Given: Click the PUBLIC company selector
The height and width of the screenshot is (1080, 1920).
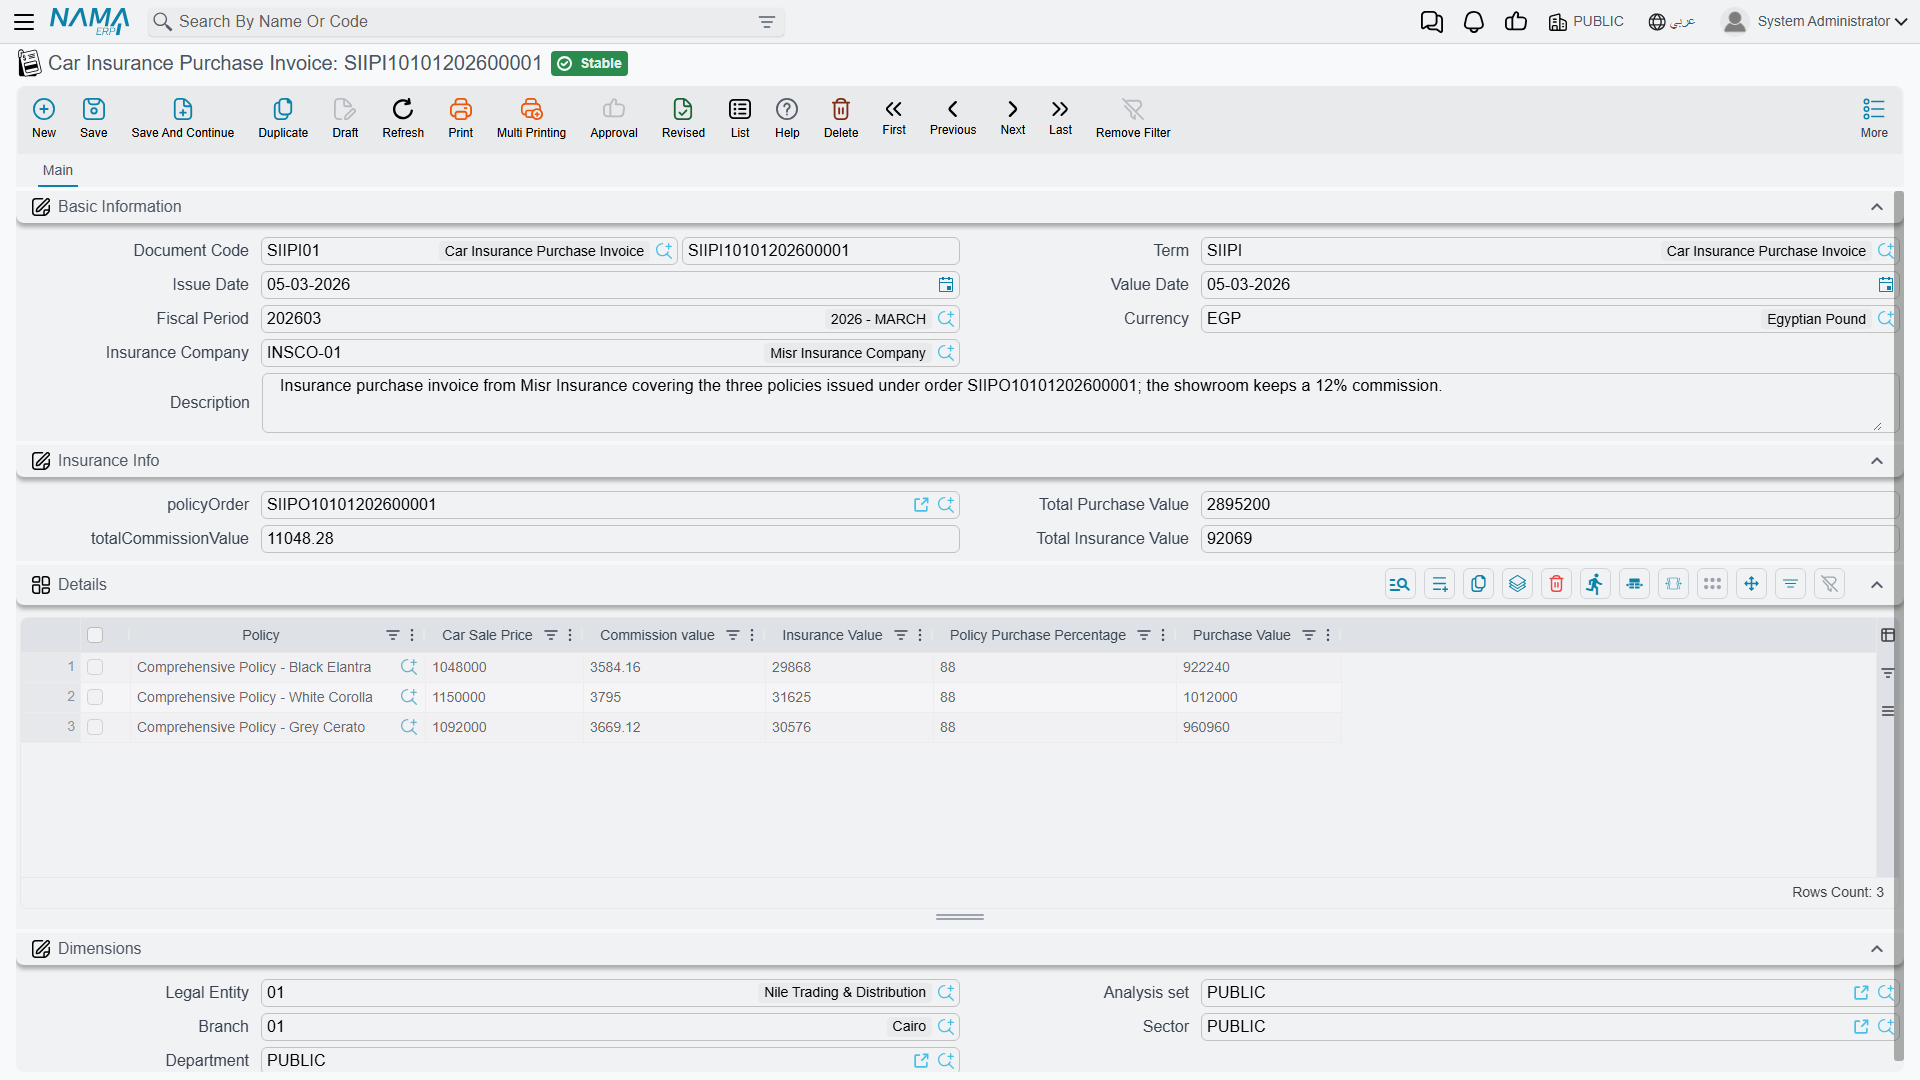Looking at the screenshot, I should [x=1586, y=21].
